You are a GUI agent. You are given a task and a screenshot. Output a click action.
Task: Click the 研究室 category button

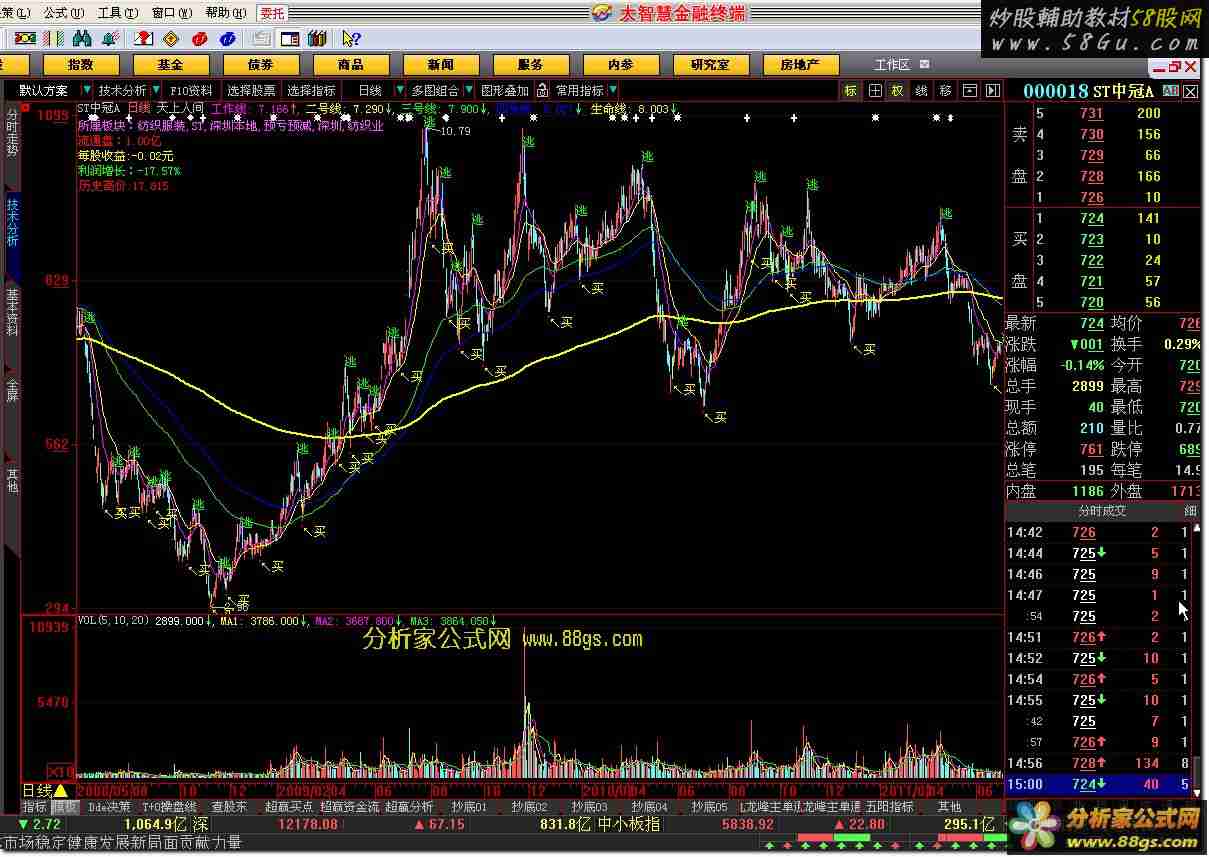(x=710, y=65)
